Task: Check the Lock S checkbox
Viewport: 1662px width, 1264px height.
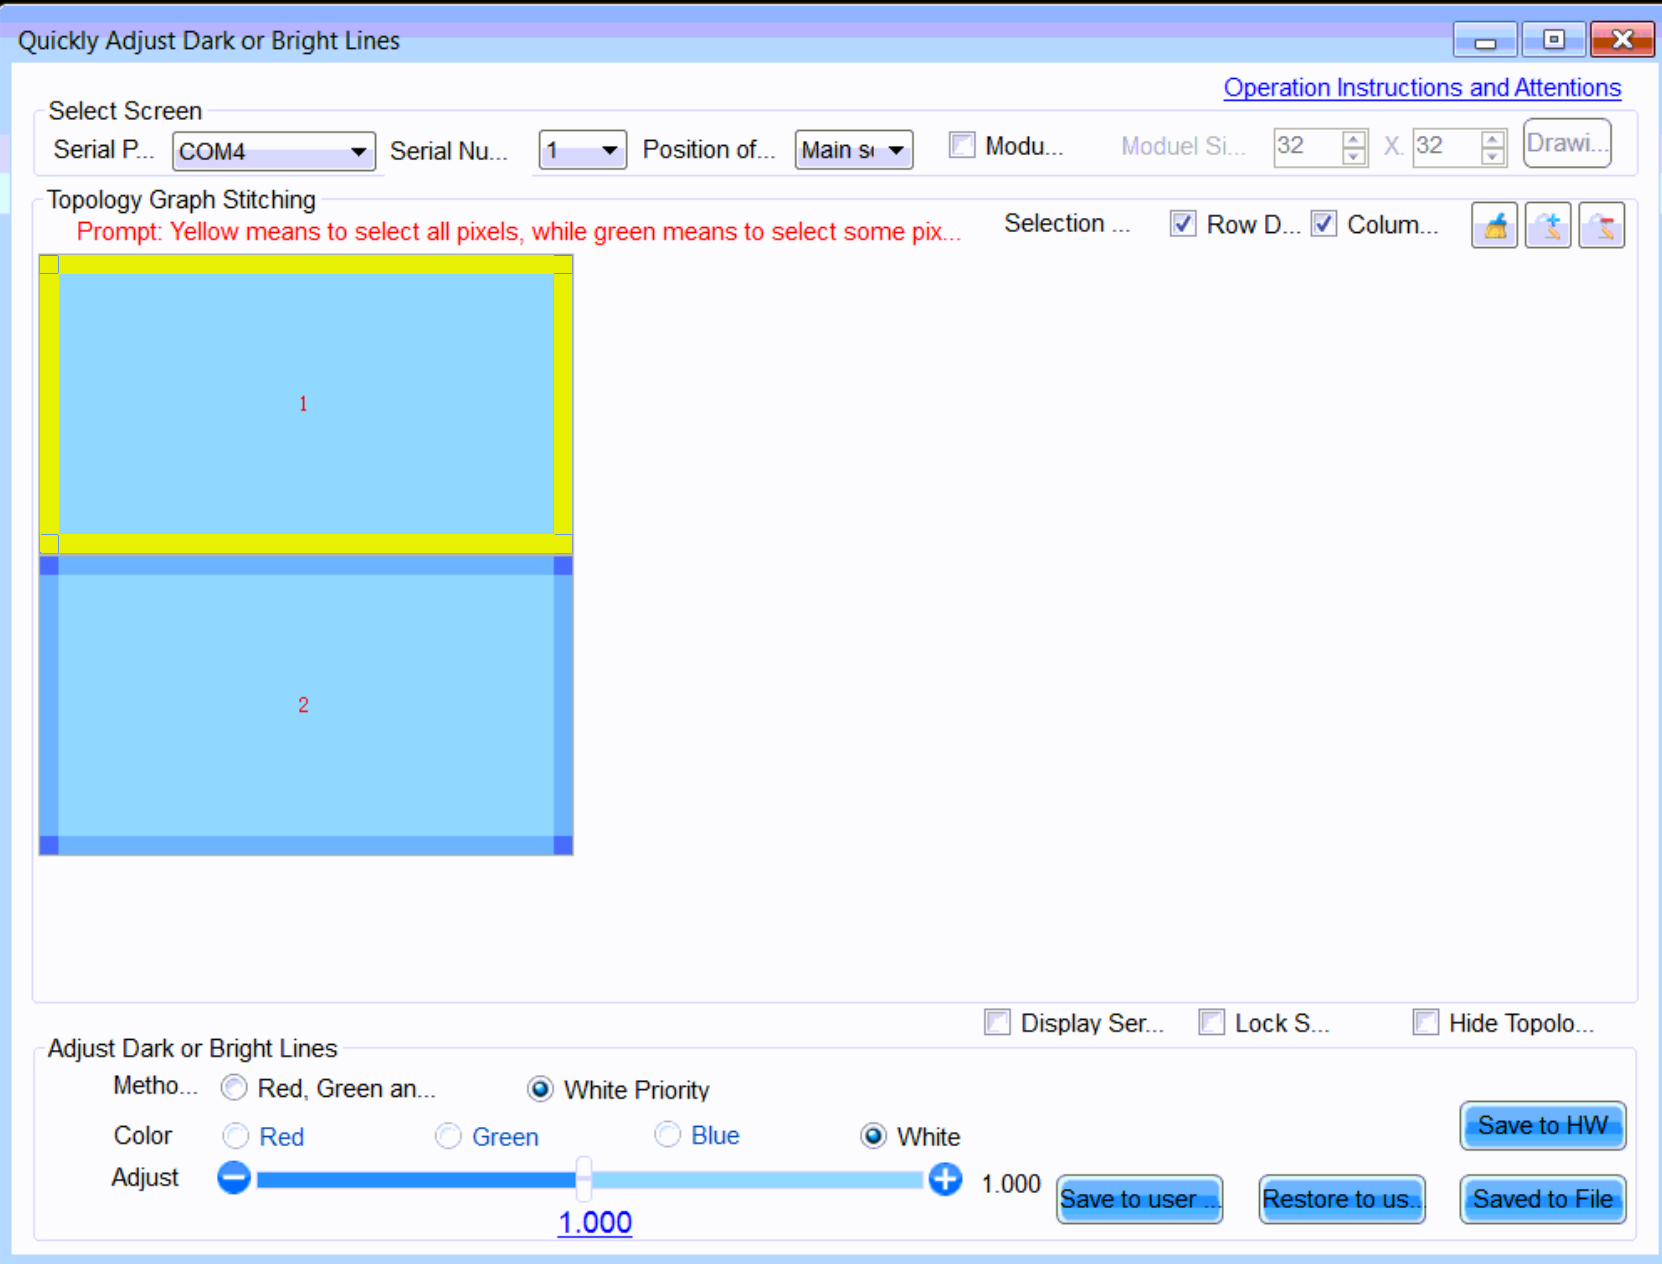Action: (x=1211, y=1022)
